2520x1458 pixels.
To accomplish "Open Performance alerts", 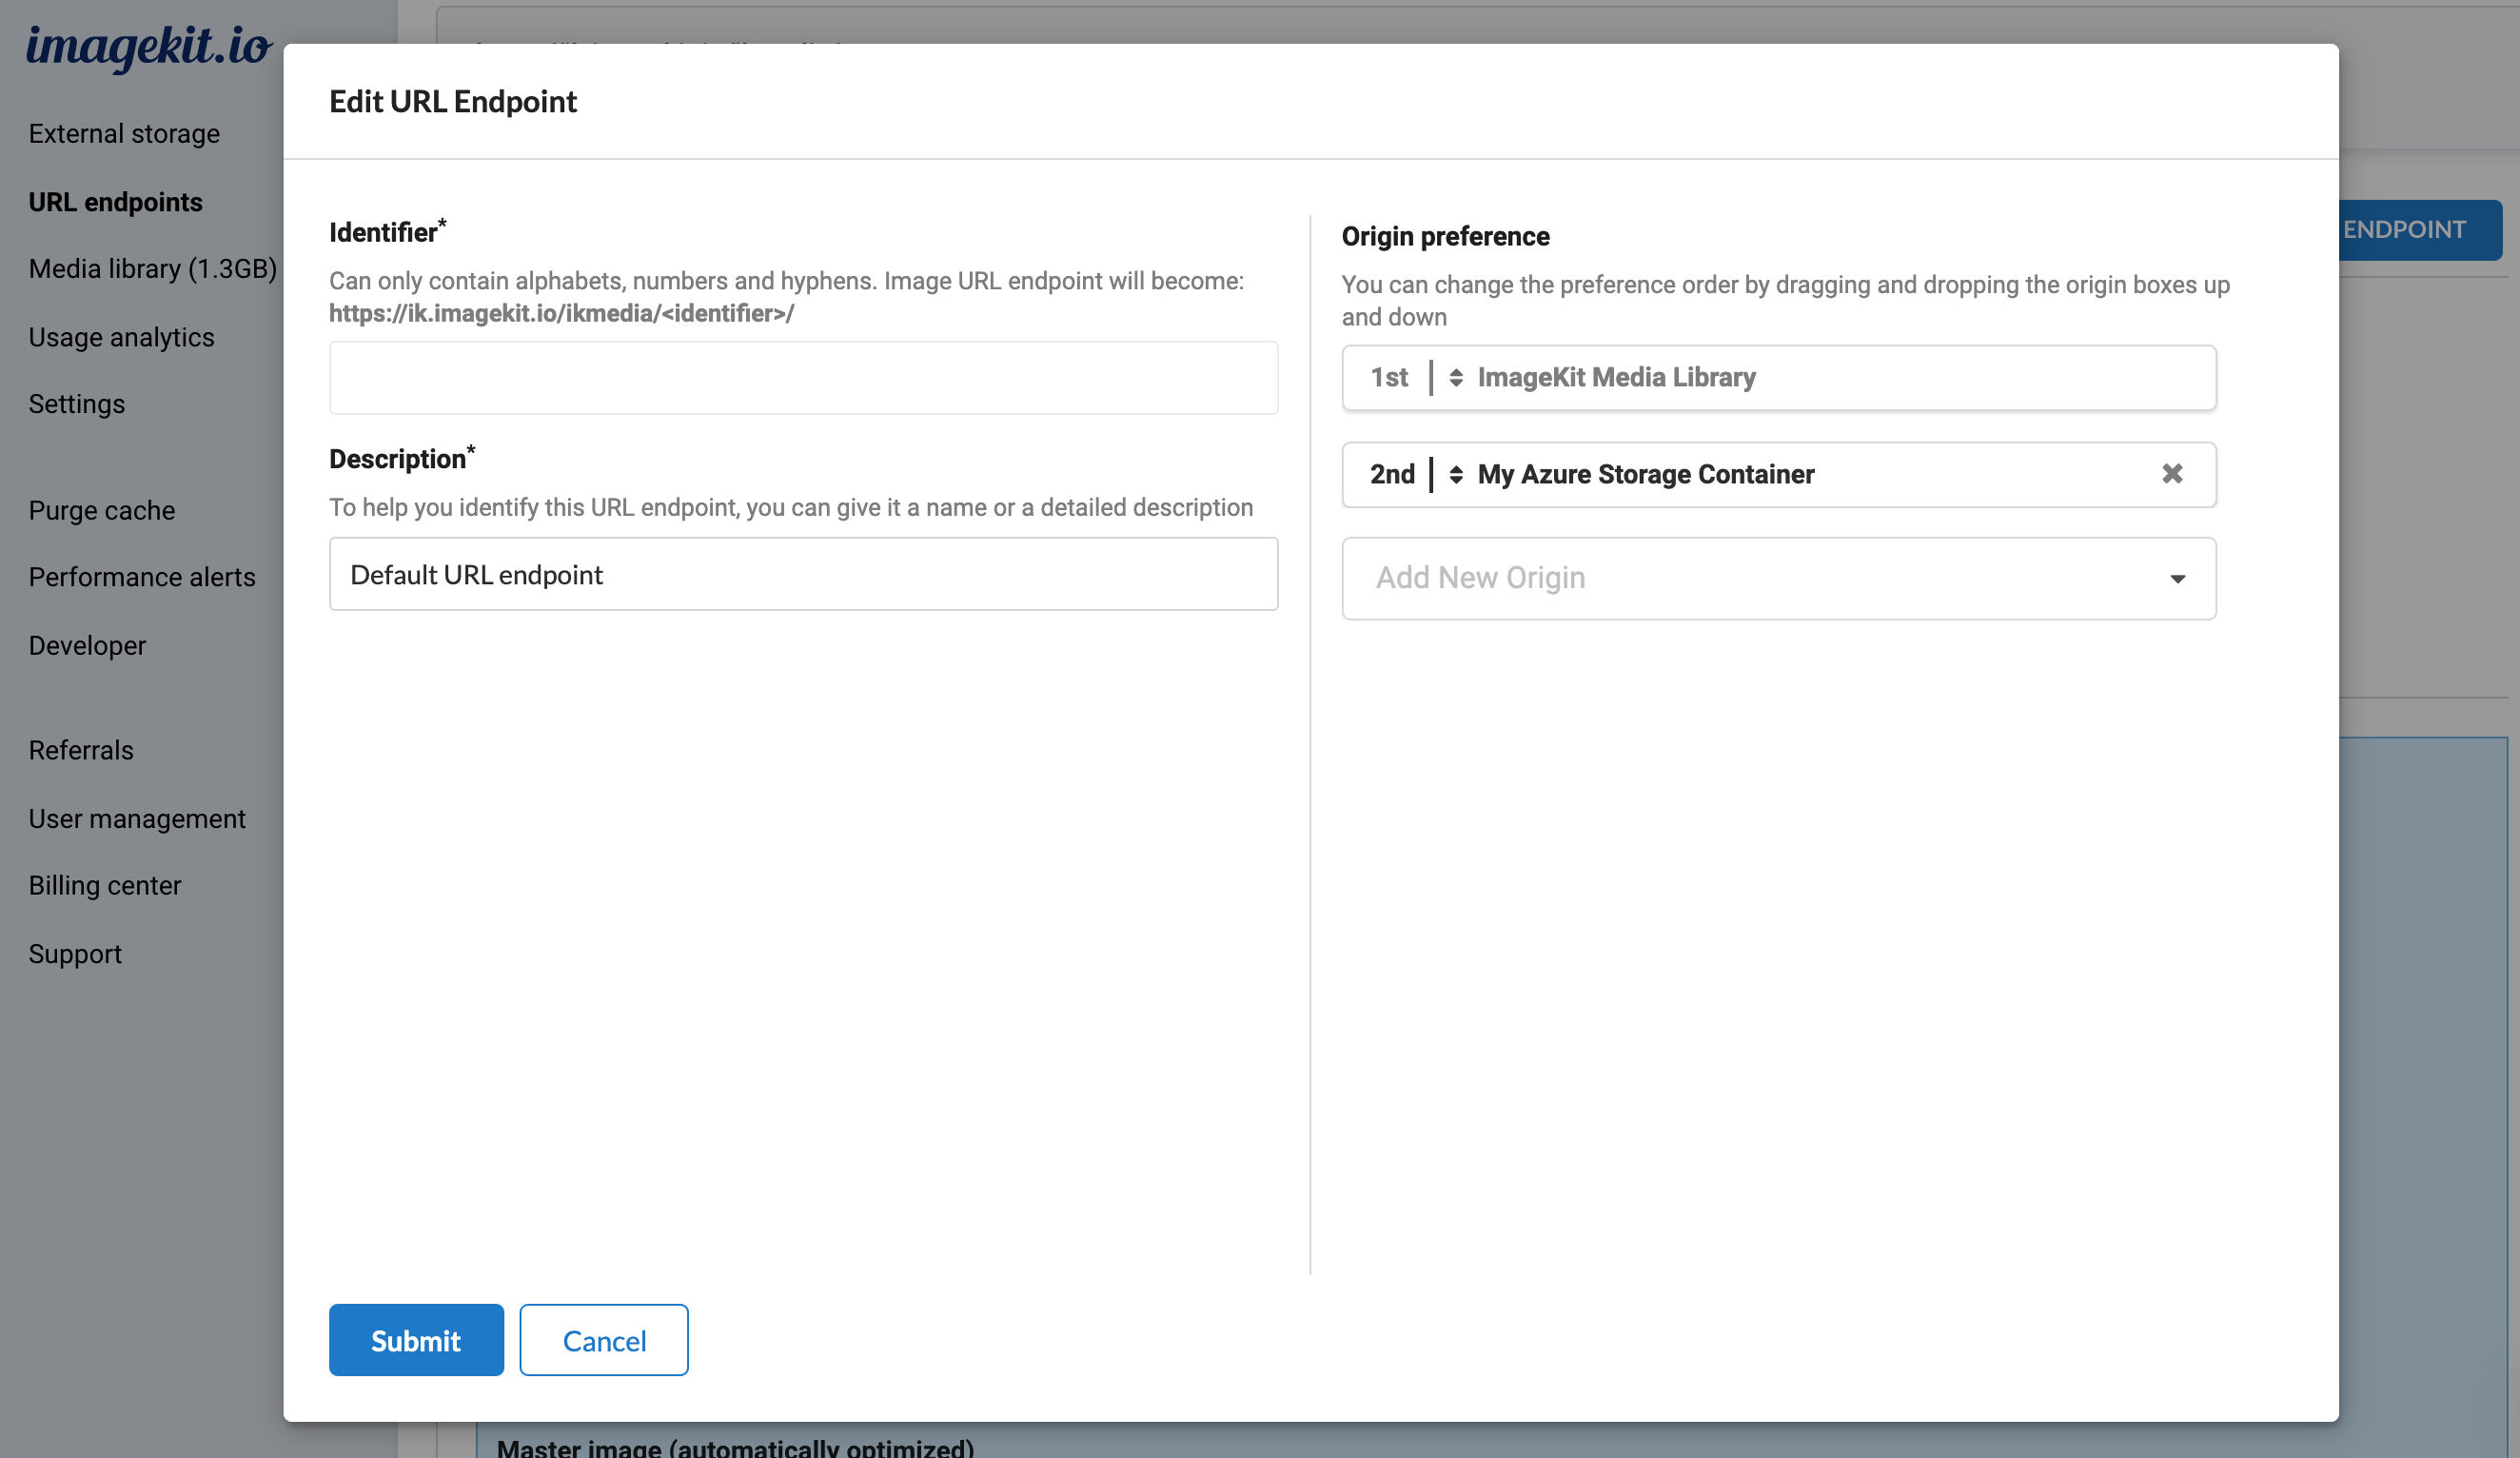I will pos(142,577).
